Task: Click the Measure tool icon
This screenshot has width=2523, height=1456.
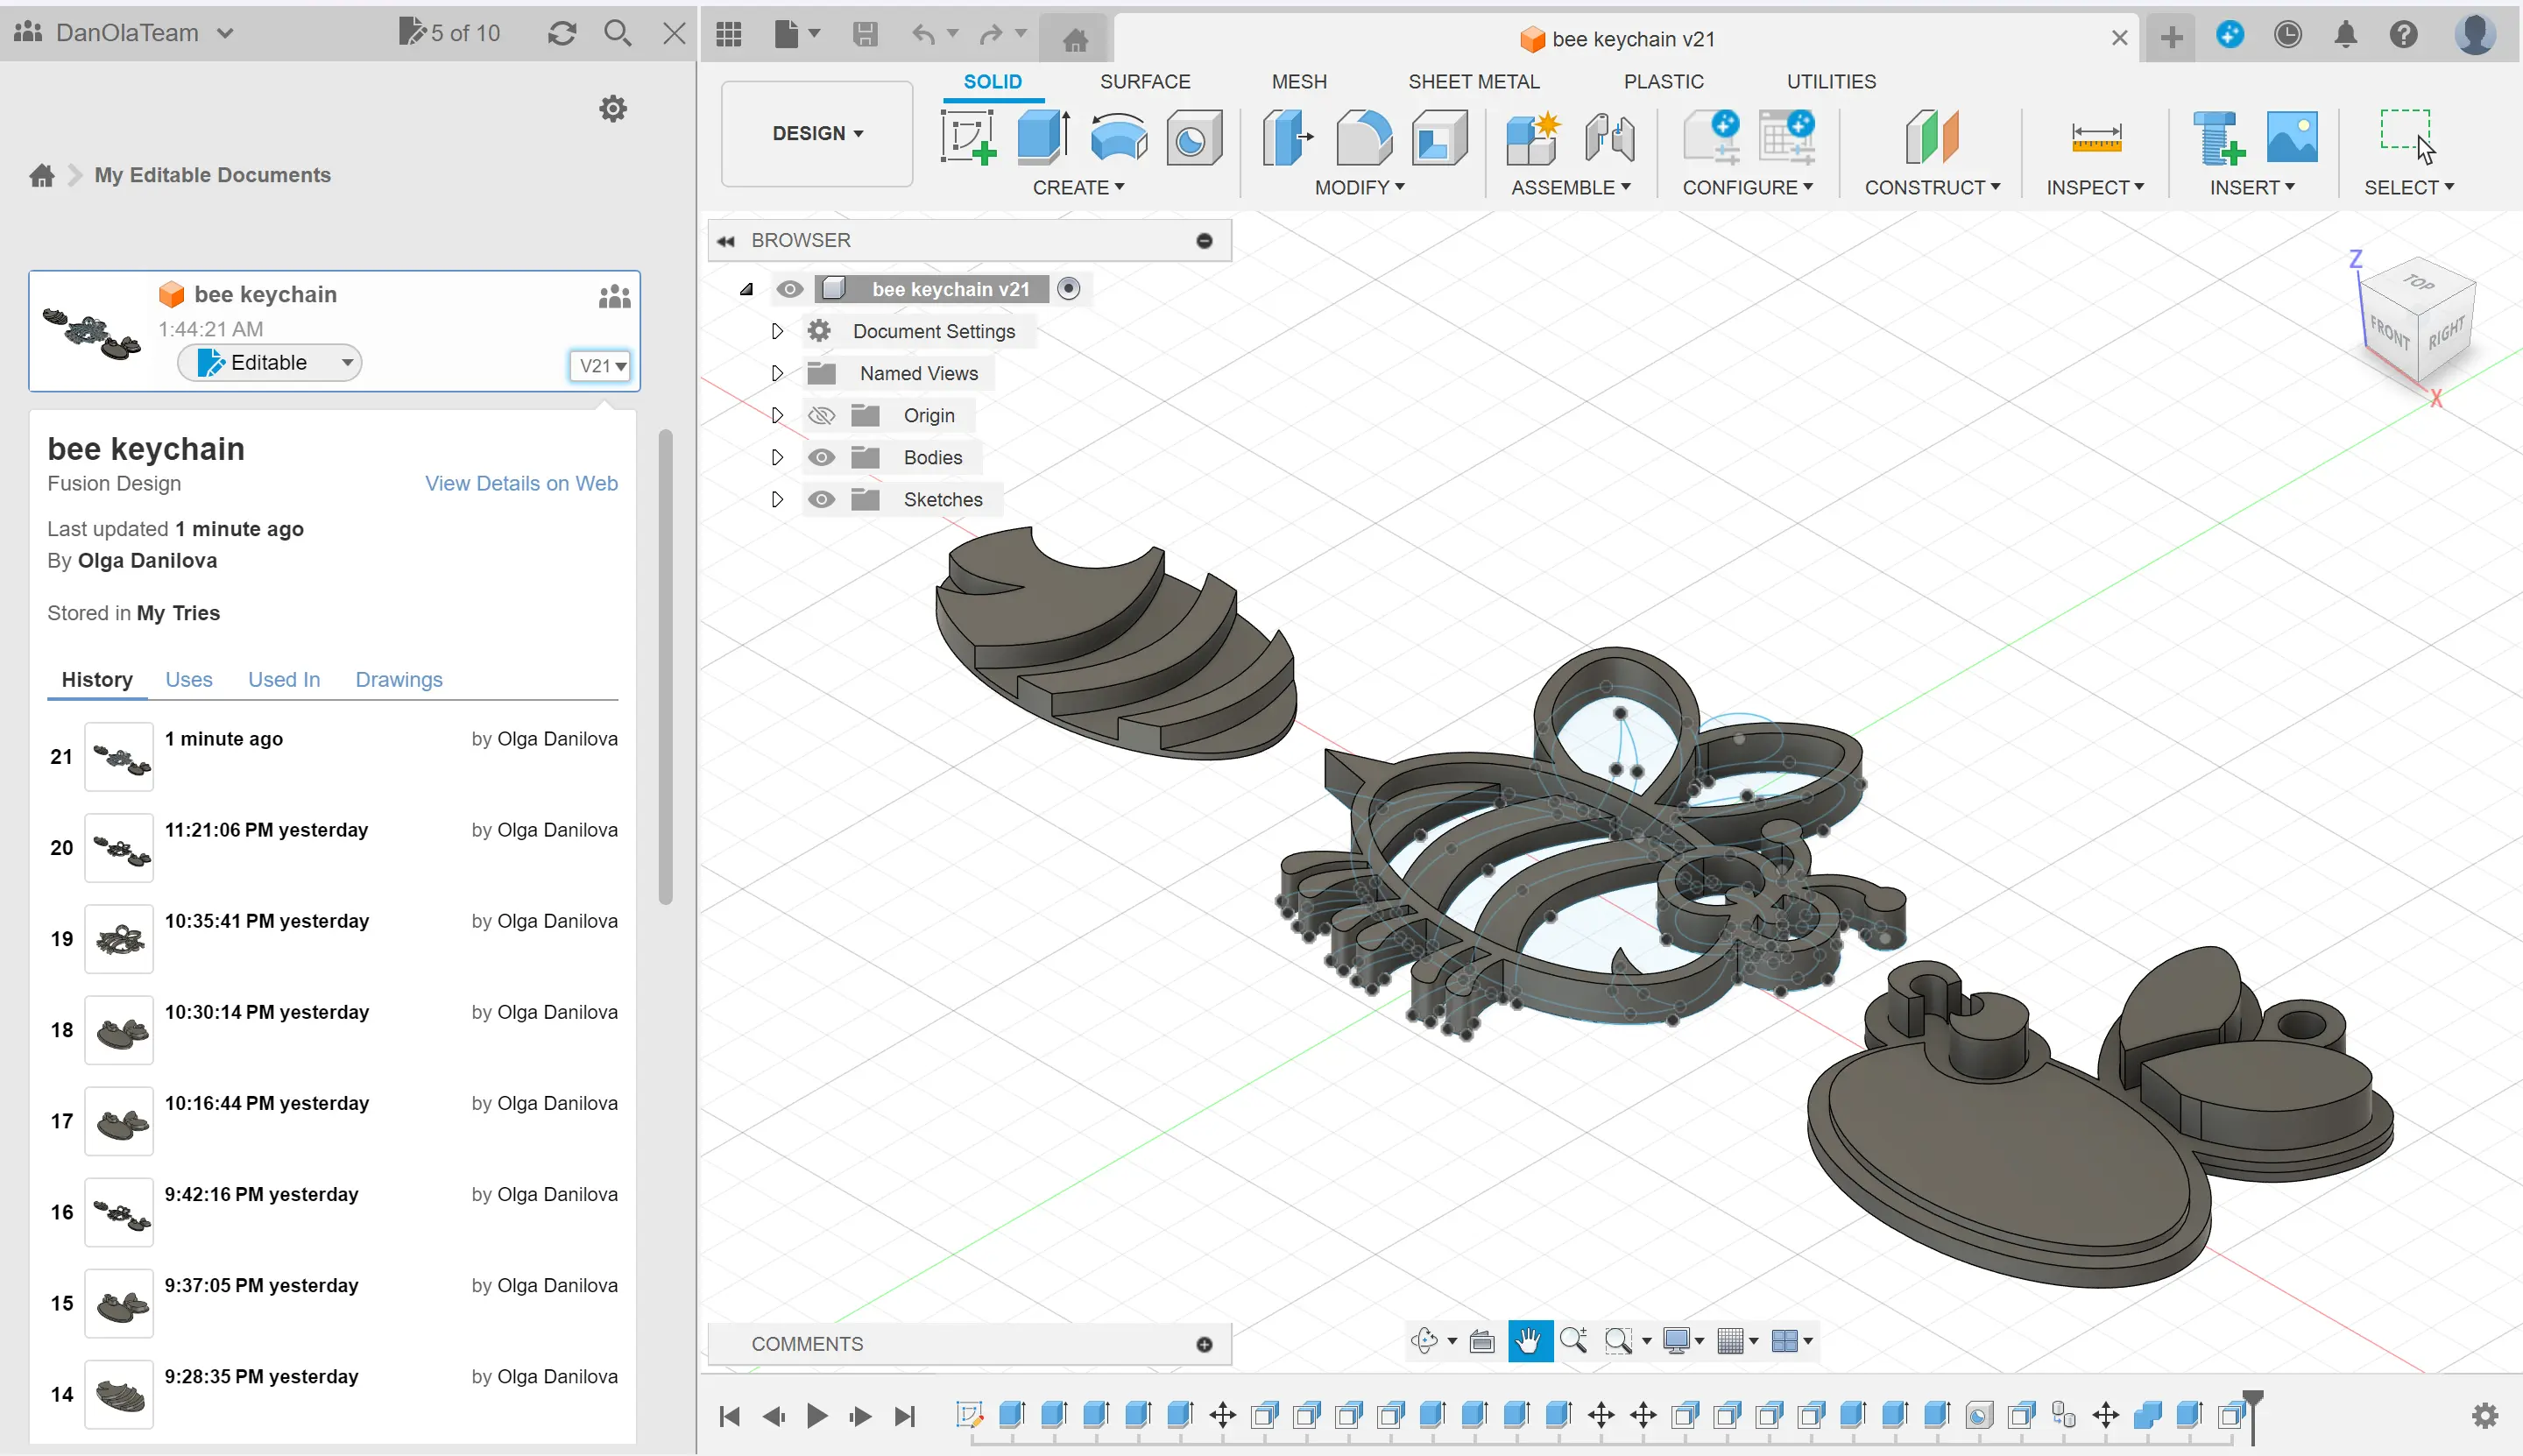Action: click(x=2097, y=137)
